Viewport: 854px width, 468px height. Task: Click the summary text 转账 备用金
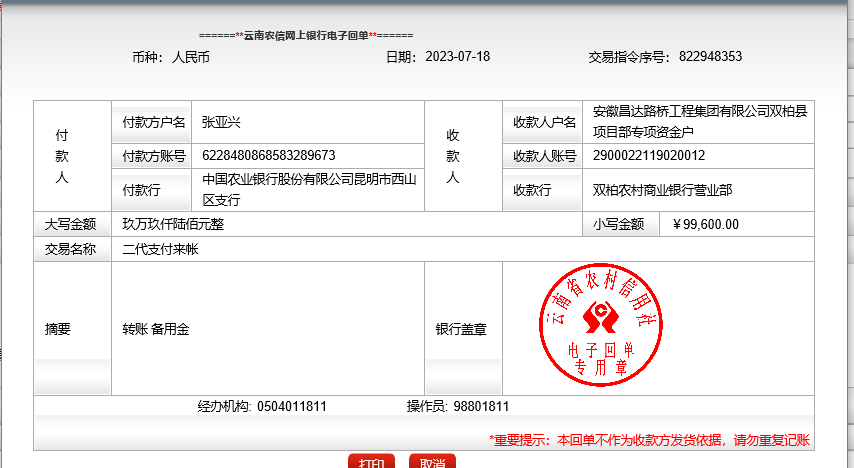coord(155,328)
